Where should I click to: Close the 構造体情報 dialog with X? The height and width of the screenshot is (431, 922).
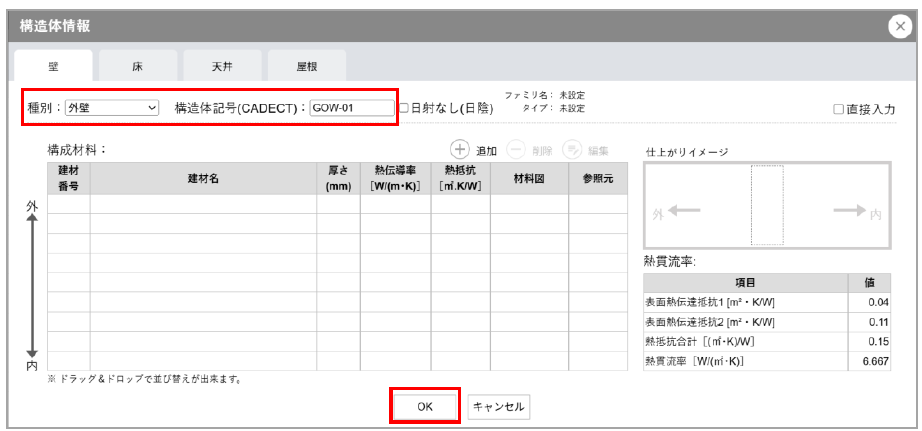[x=898, y=27]
